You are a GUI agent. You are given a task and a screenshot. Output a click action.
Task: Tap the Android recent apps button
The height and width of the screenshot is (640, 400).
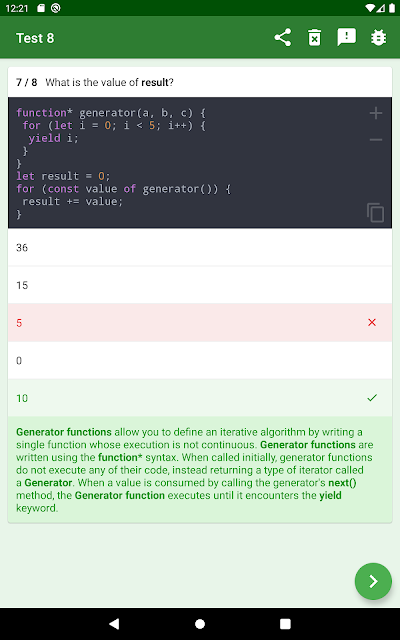(x=285, y=624)
